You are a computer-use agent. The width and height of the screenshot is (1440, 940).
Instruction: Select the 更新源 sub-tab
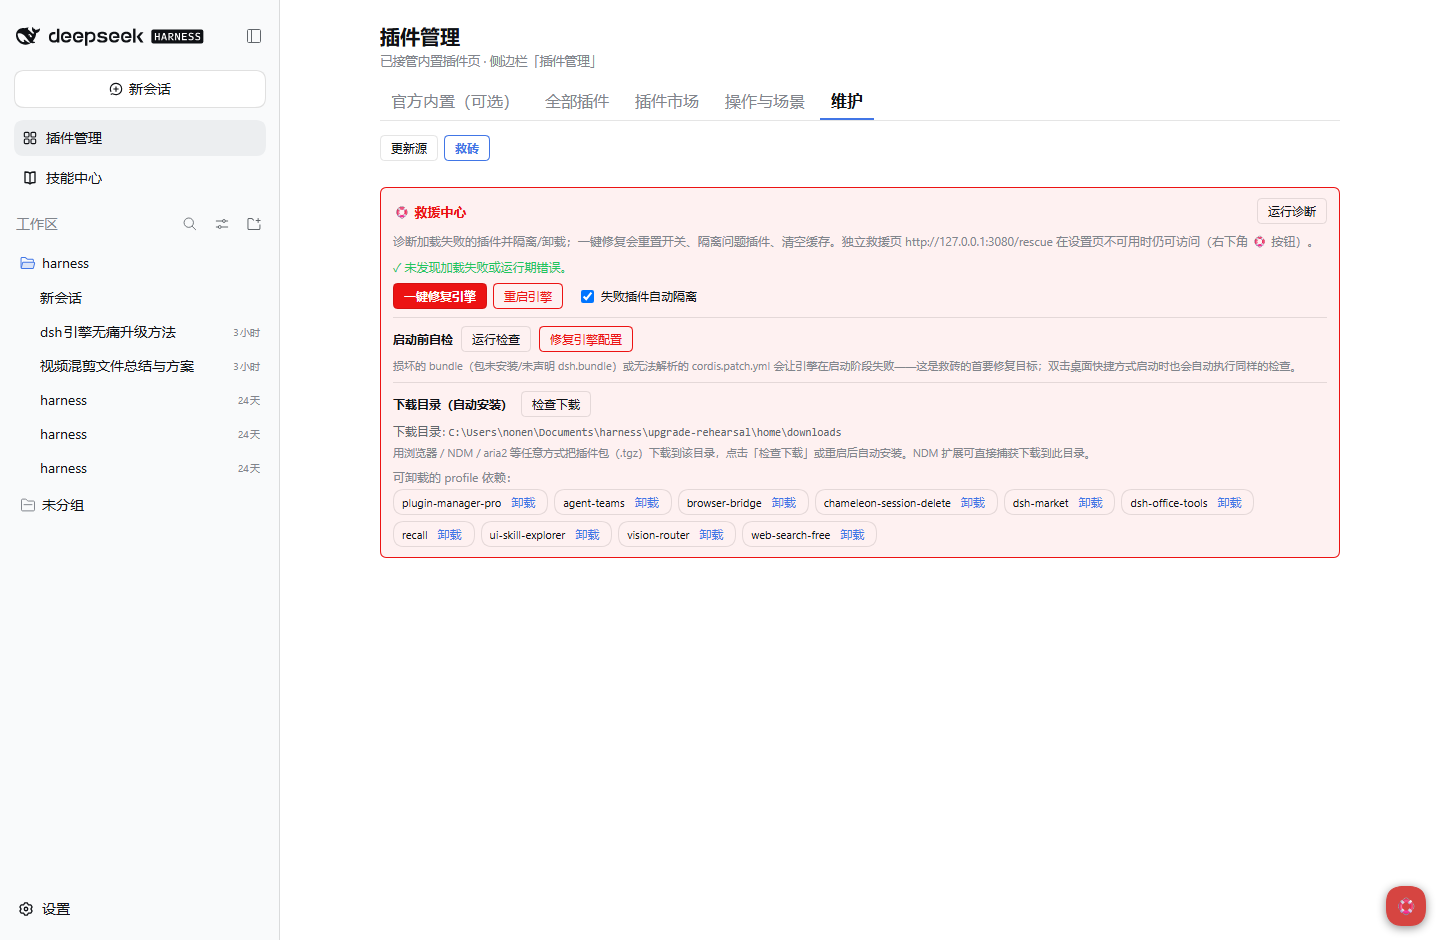pyautogui.click(x=409, y=148)
